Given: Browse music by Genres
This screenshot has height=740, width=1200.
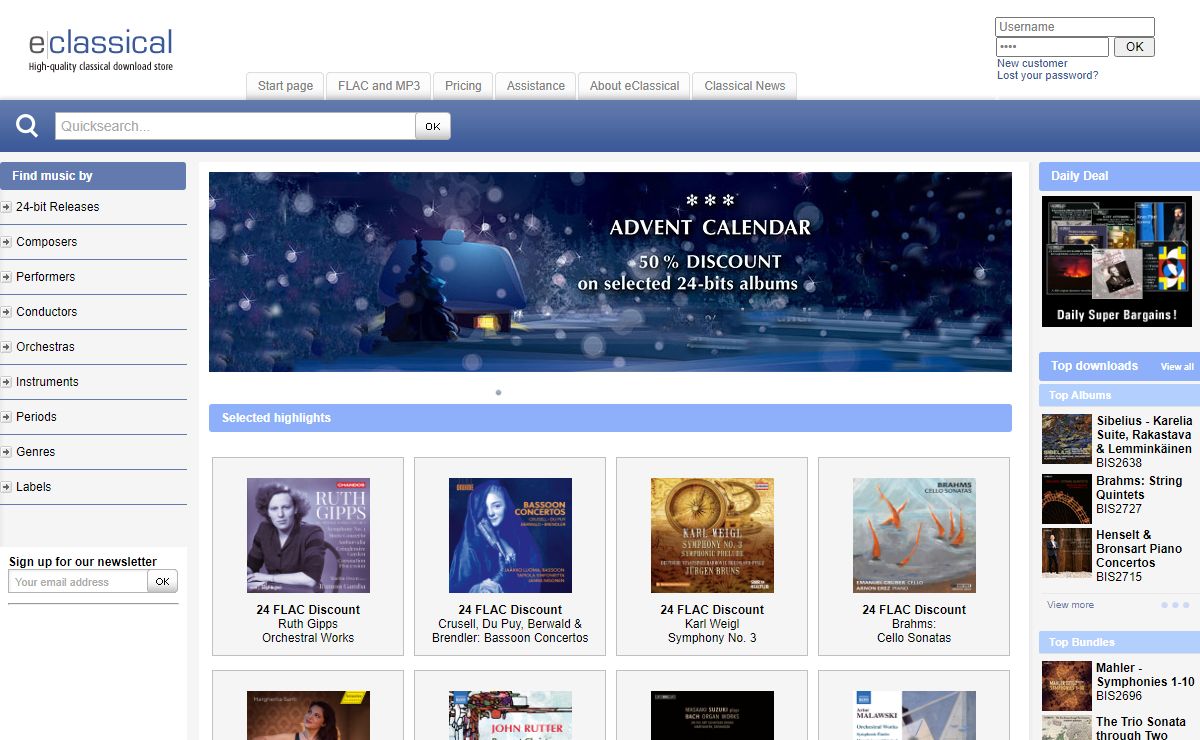Looking at the screenshot, I should coord(36,452).
